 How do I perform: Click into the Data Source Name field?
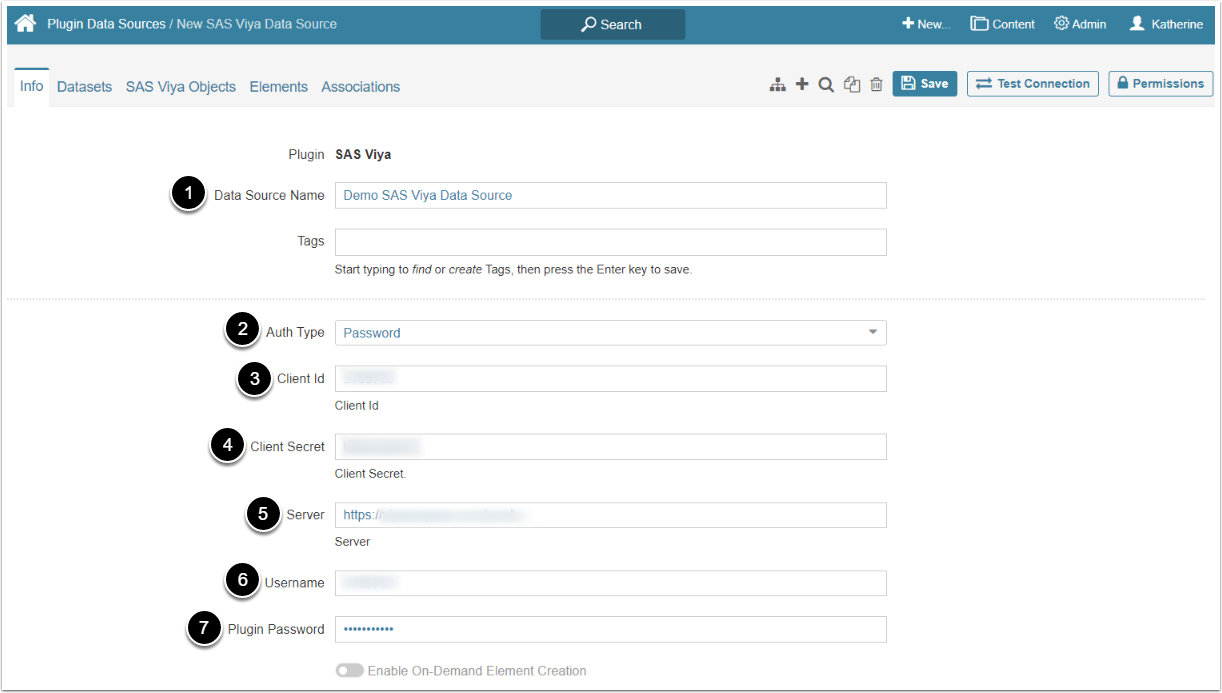pos(610,195)
